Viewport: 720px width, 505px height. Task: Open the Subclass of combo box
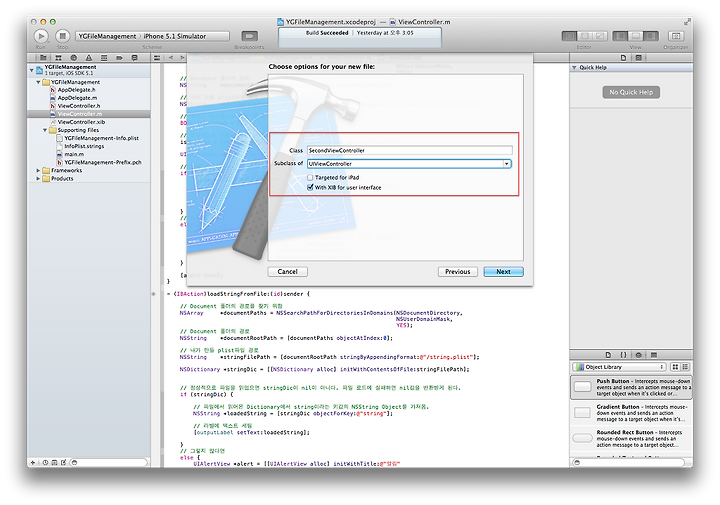(506, 163)
